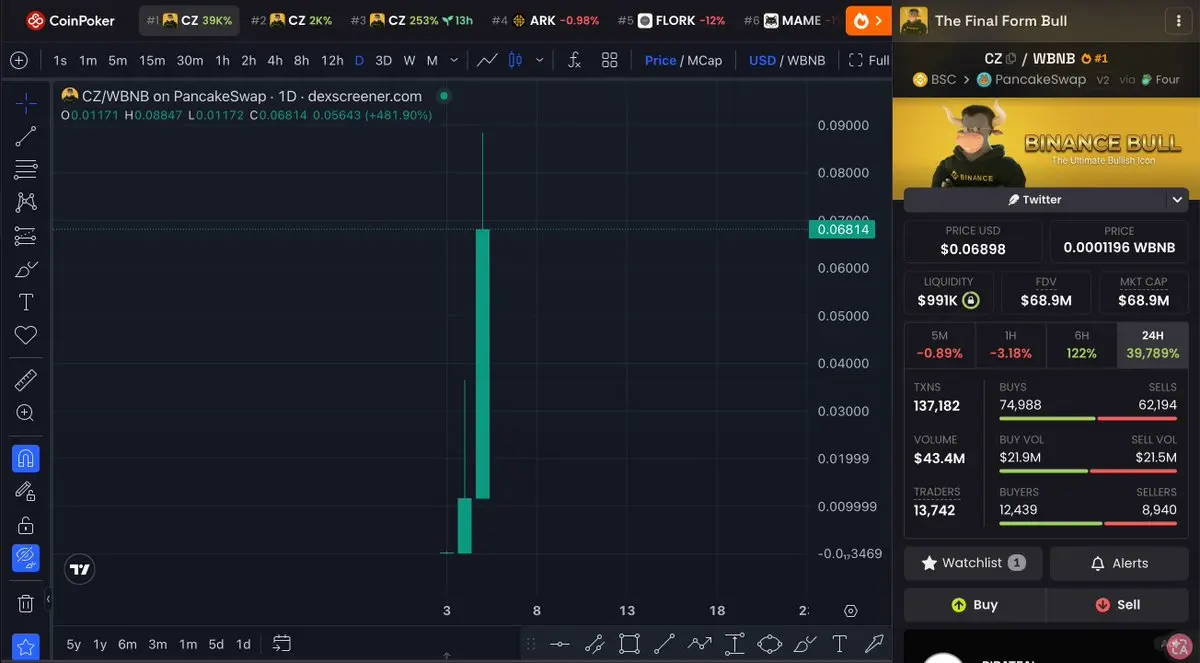Viewport: 1200px width, 663px height.
Task: Open the go to date calendar icon
Action: tap(281, 643)
